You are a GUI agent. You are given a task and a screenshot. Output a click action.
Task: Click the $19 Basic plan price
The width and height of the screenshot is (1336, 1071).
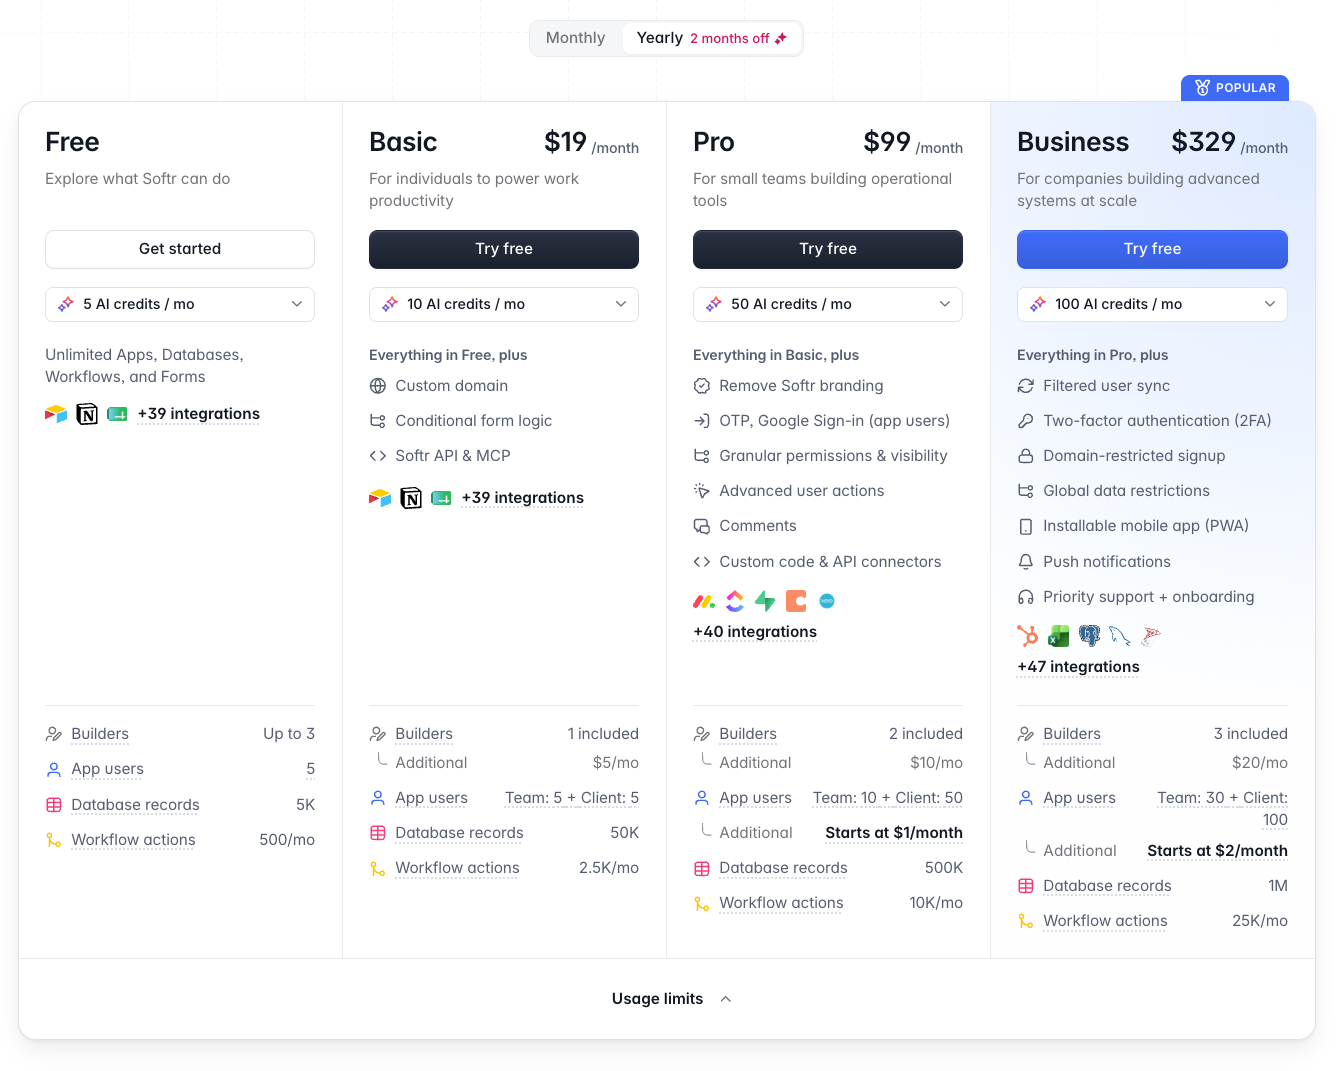[x=565, y=142]
